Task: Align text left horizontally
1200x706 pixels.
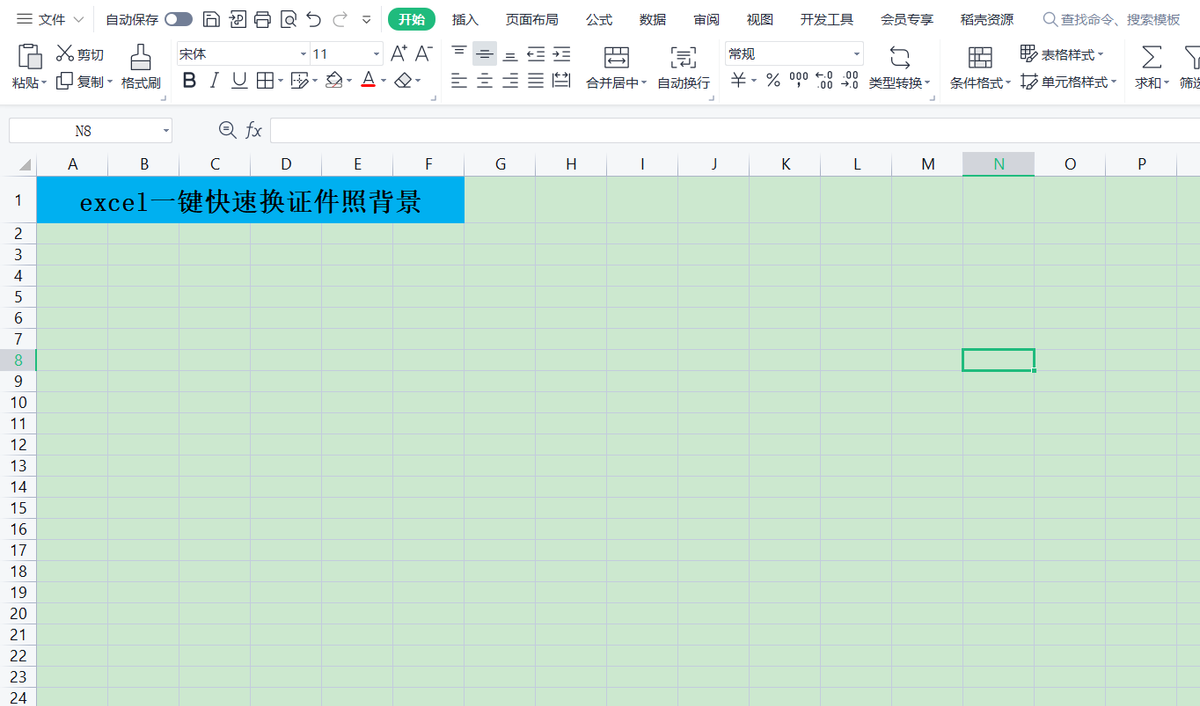Action: tap(458, 81)
